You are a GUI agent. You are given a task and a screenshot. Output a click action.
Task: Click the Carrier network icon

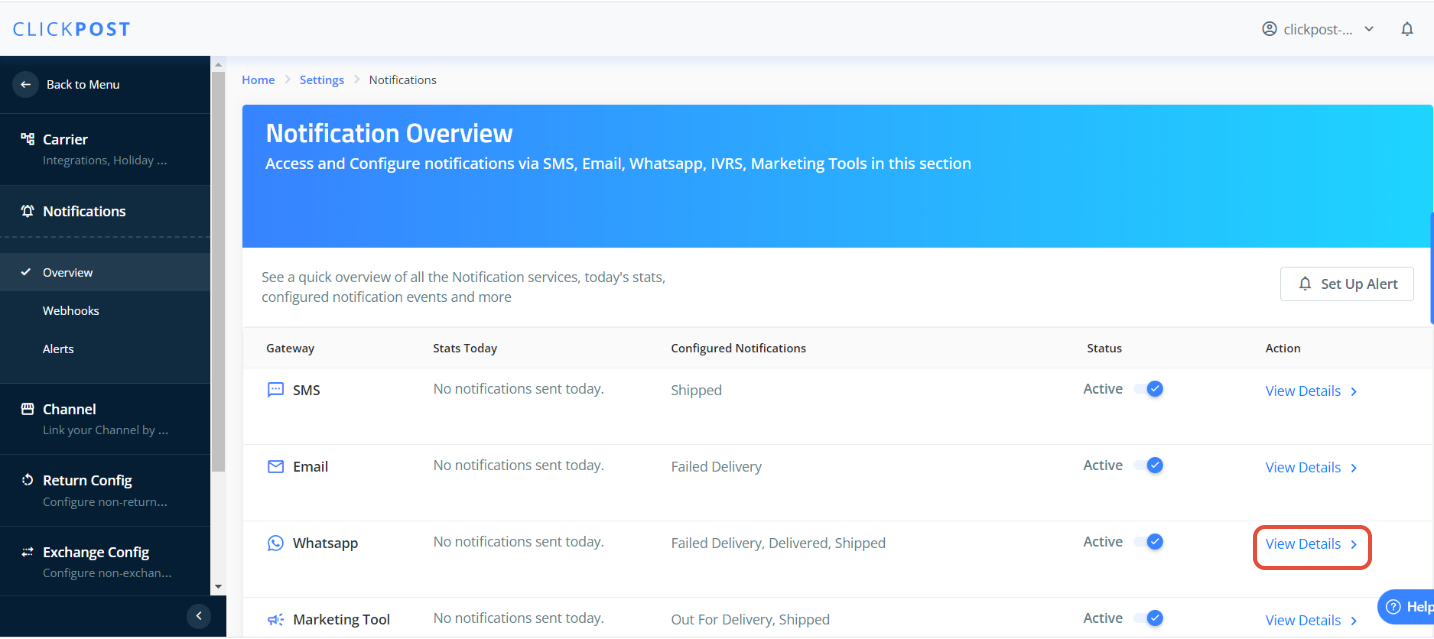pyautogui.click(x=28, y=139)
